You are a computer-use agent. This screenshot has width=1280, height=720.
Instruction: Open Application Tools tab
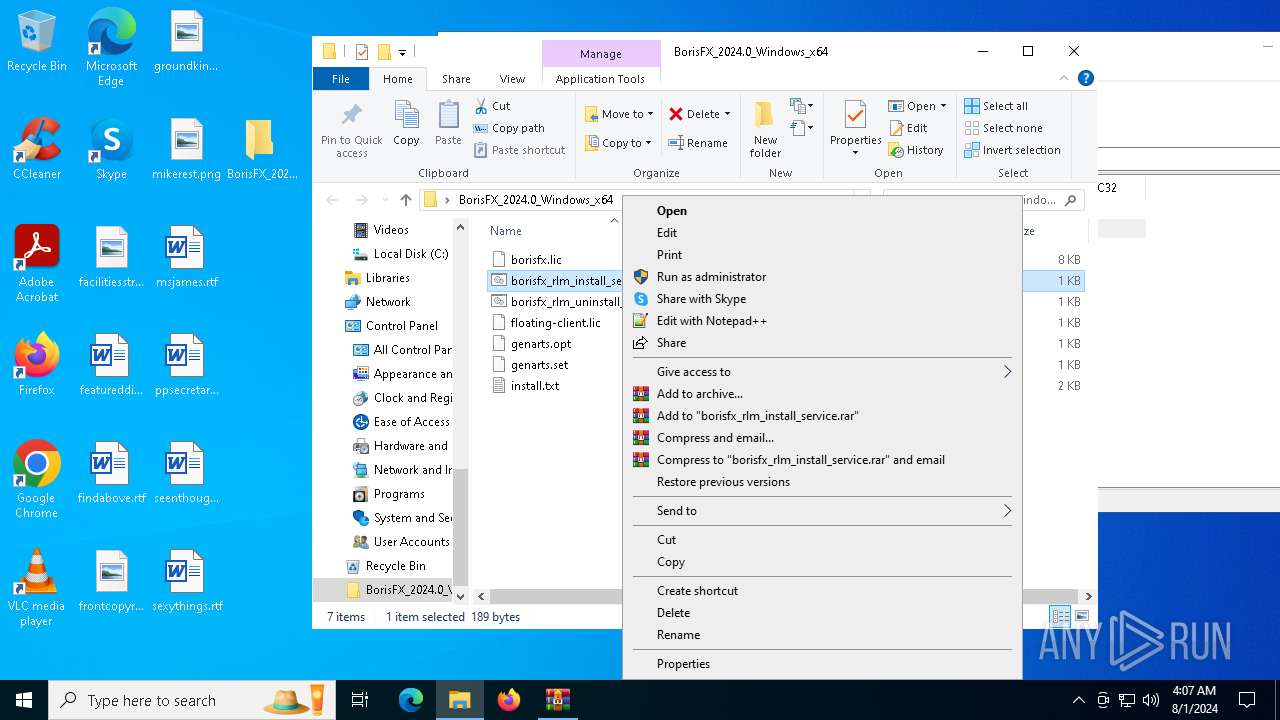(x=600, y=79)
